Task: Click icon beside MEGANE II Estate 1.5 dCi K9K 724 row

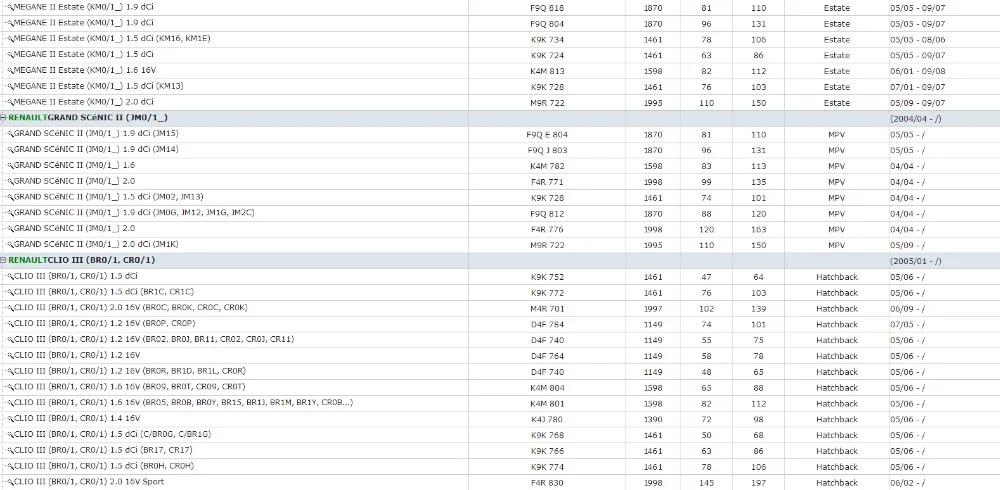Action: (x=10, y=56)
